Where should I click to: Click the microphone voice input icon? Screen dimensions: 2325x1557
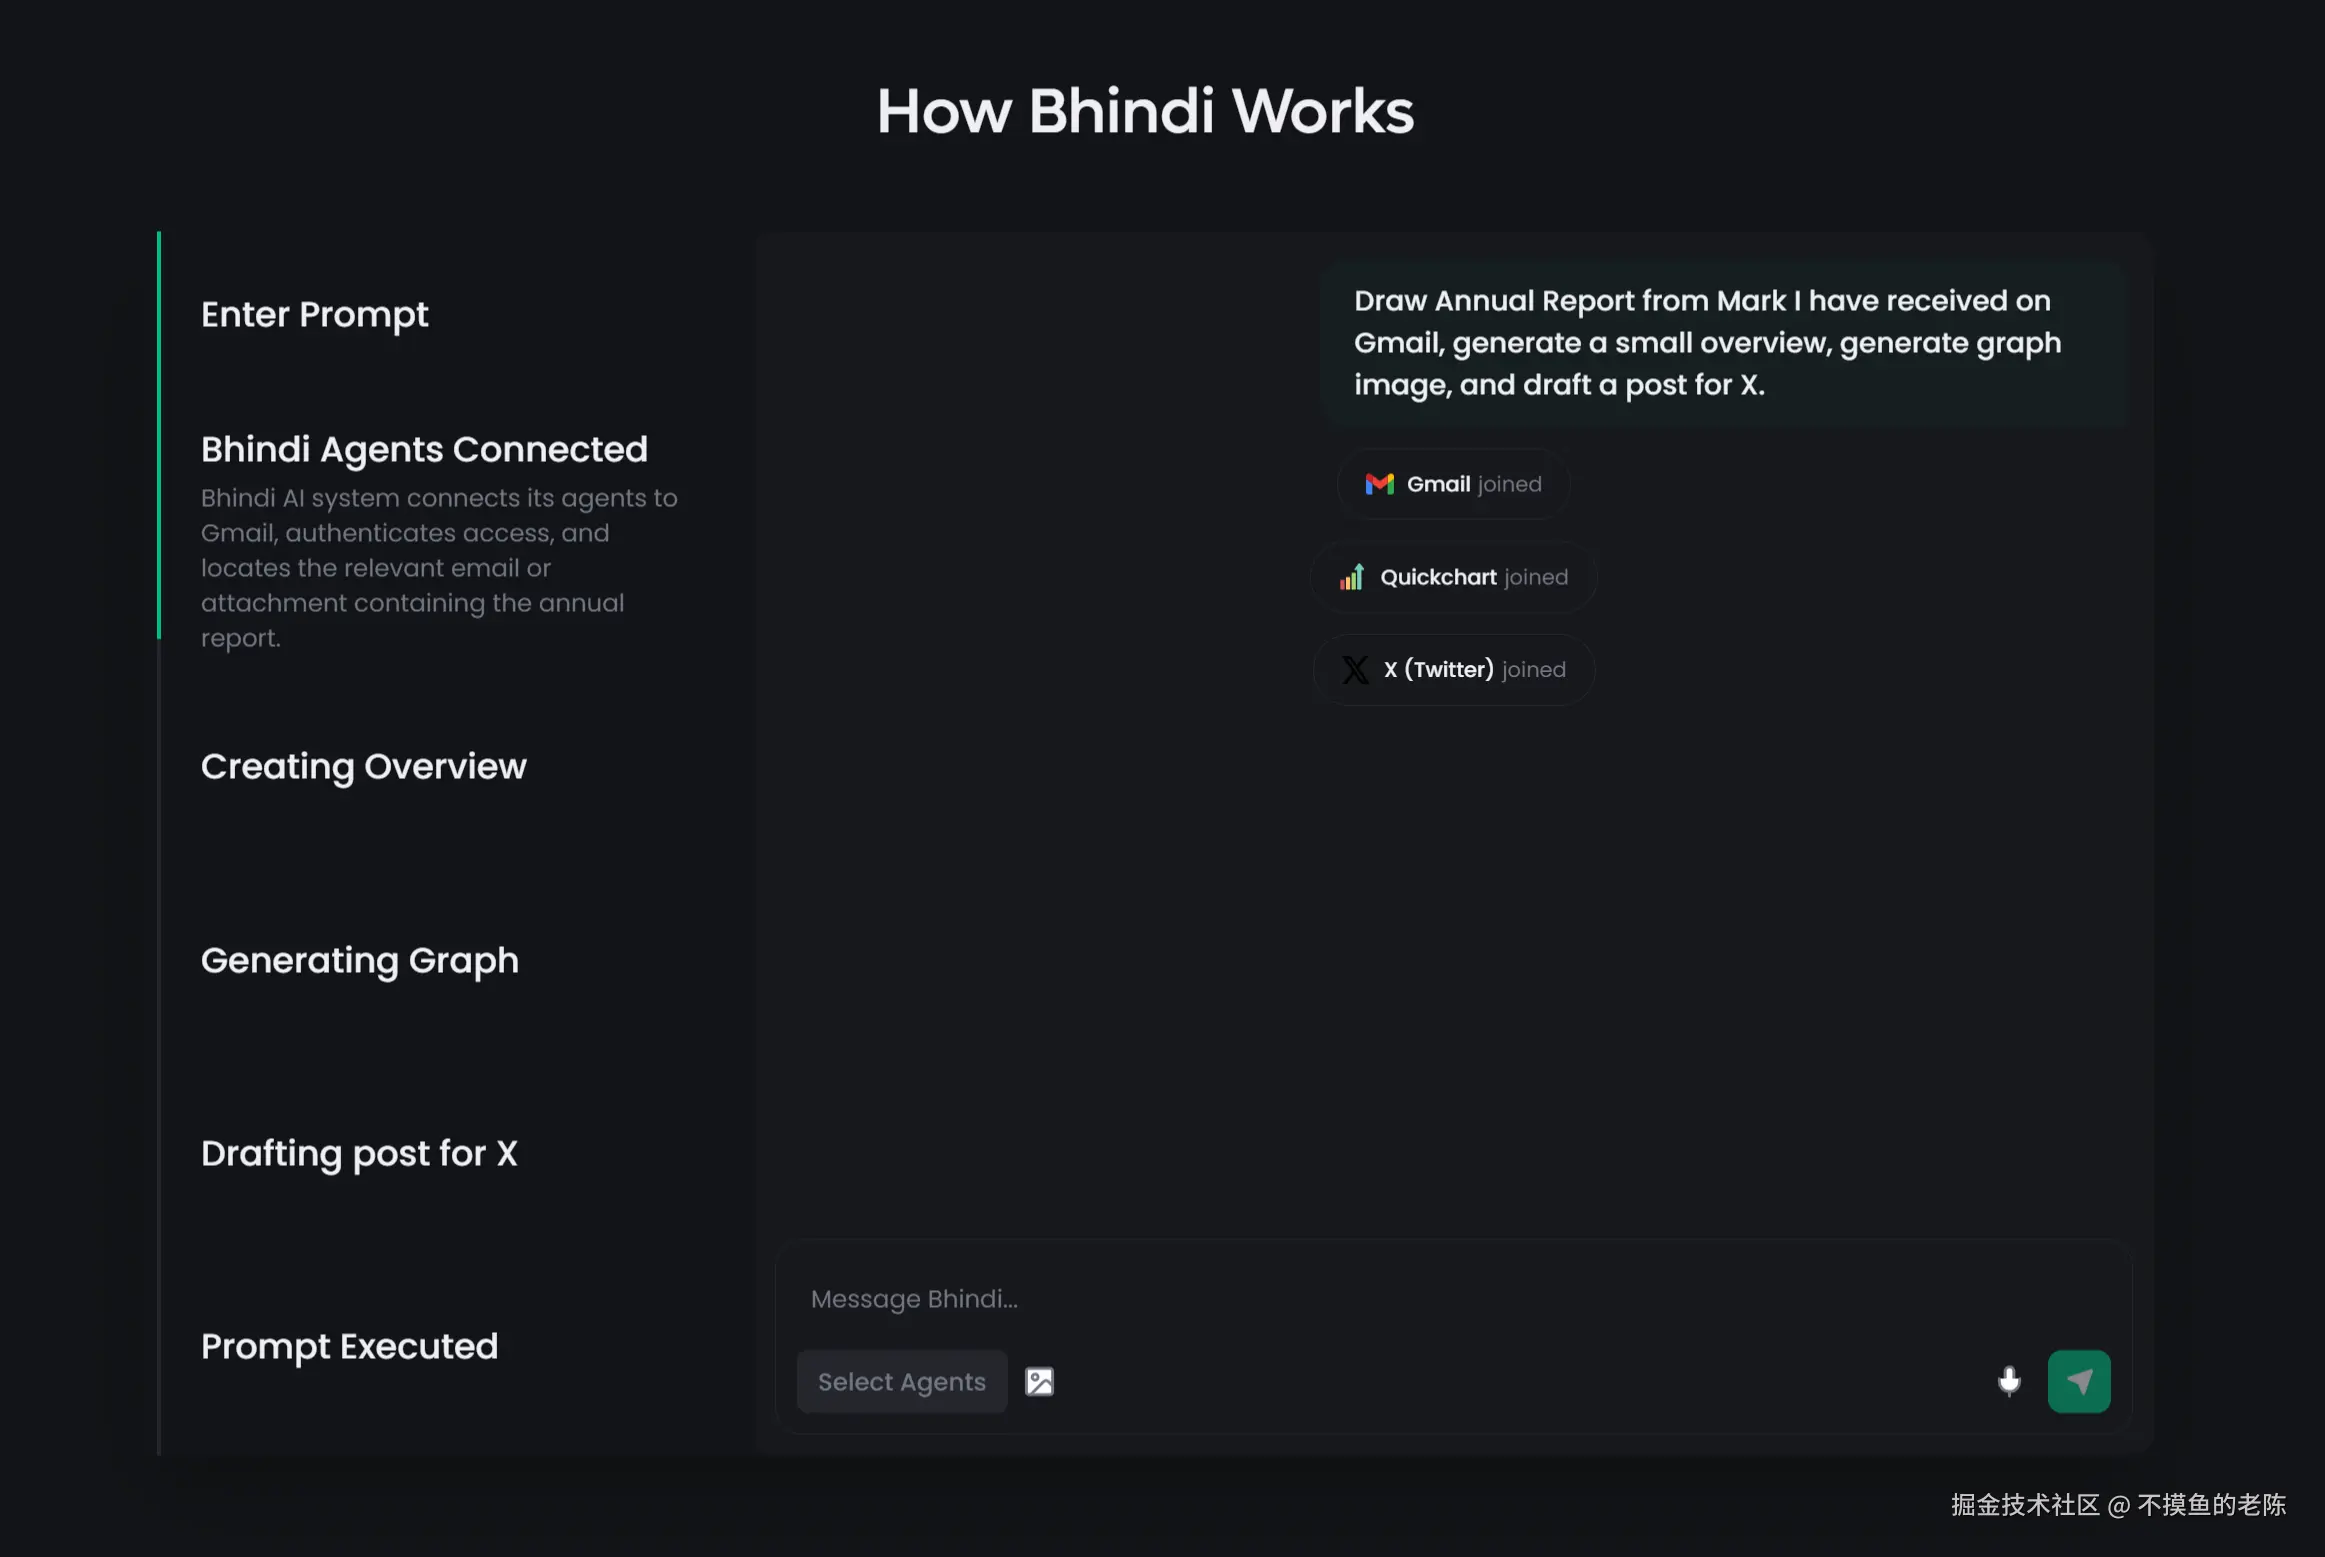2009,1381
